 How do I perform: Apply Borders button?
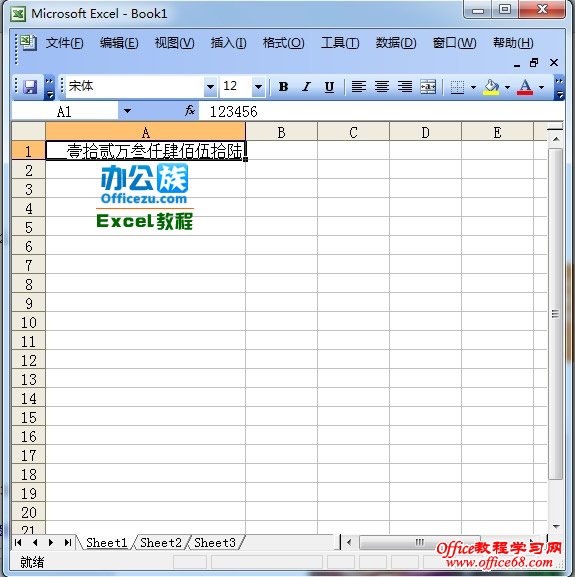pos(457,87)
